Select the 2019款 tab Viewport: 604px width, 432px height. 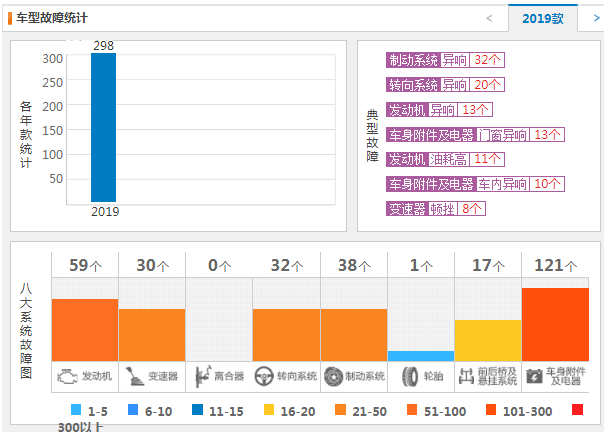click(x=543, y=18)
